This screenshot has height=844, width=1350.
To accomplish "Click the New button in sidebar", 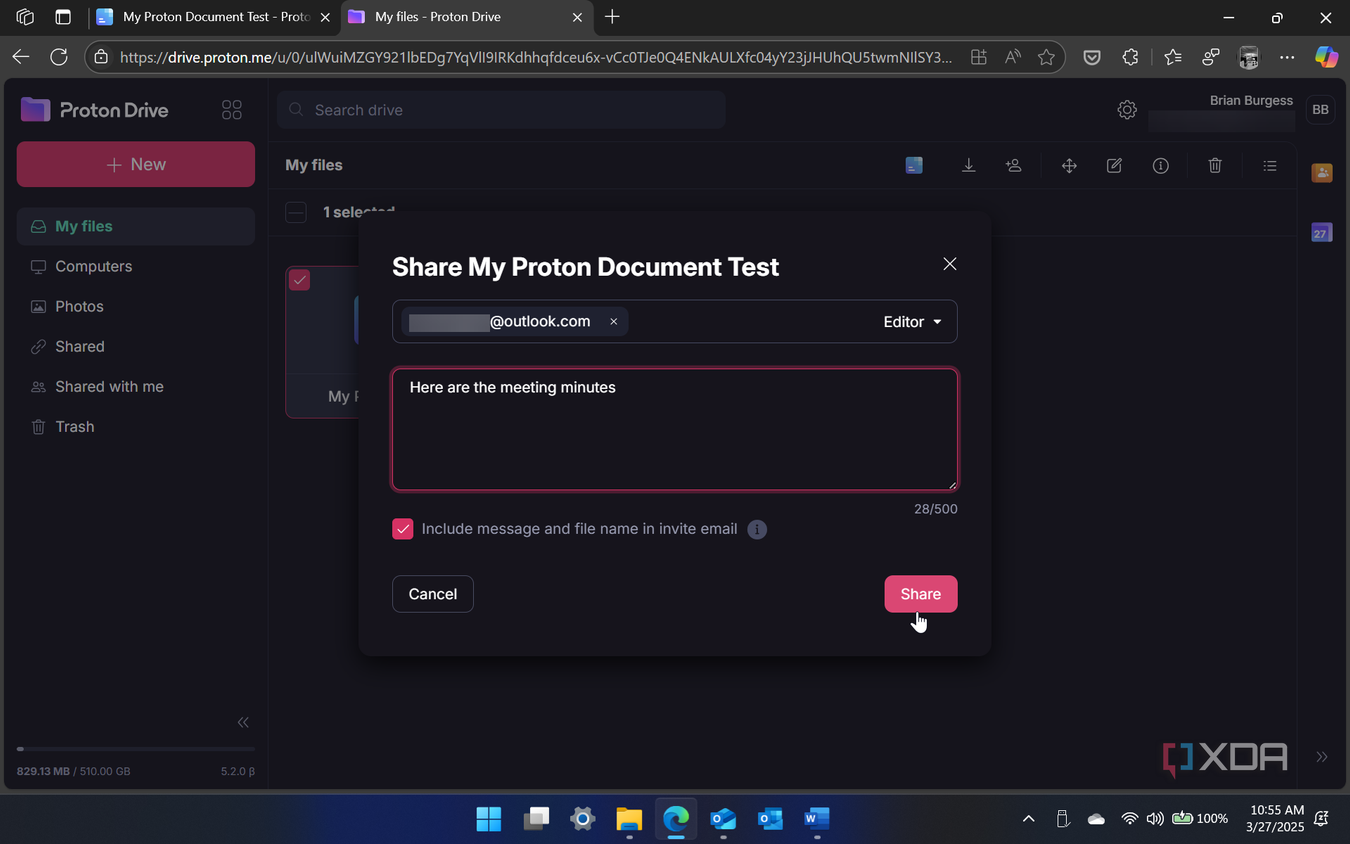I will (136, 164).
